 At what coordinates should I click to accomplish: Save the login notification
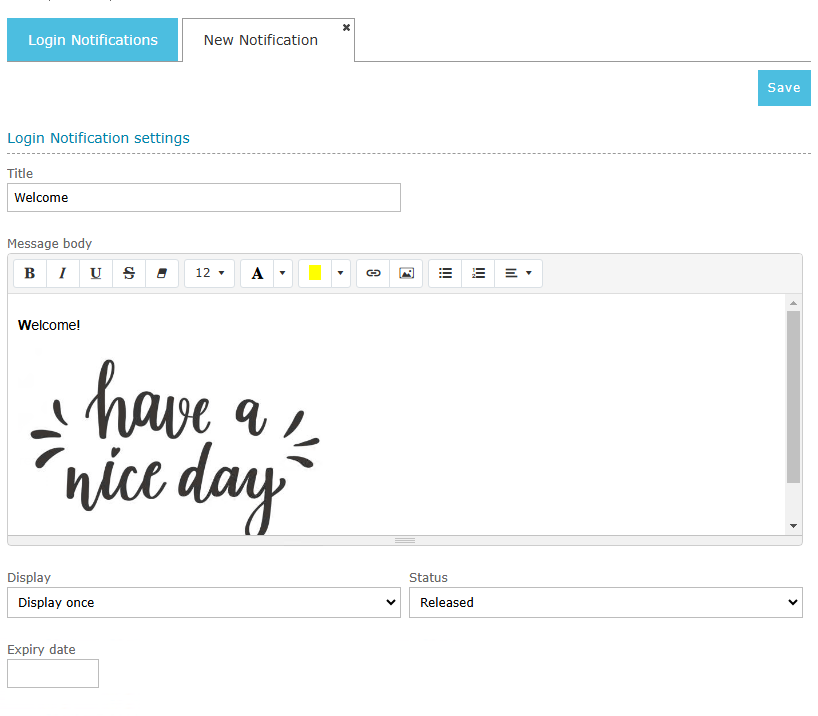(x=783, y=88)
